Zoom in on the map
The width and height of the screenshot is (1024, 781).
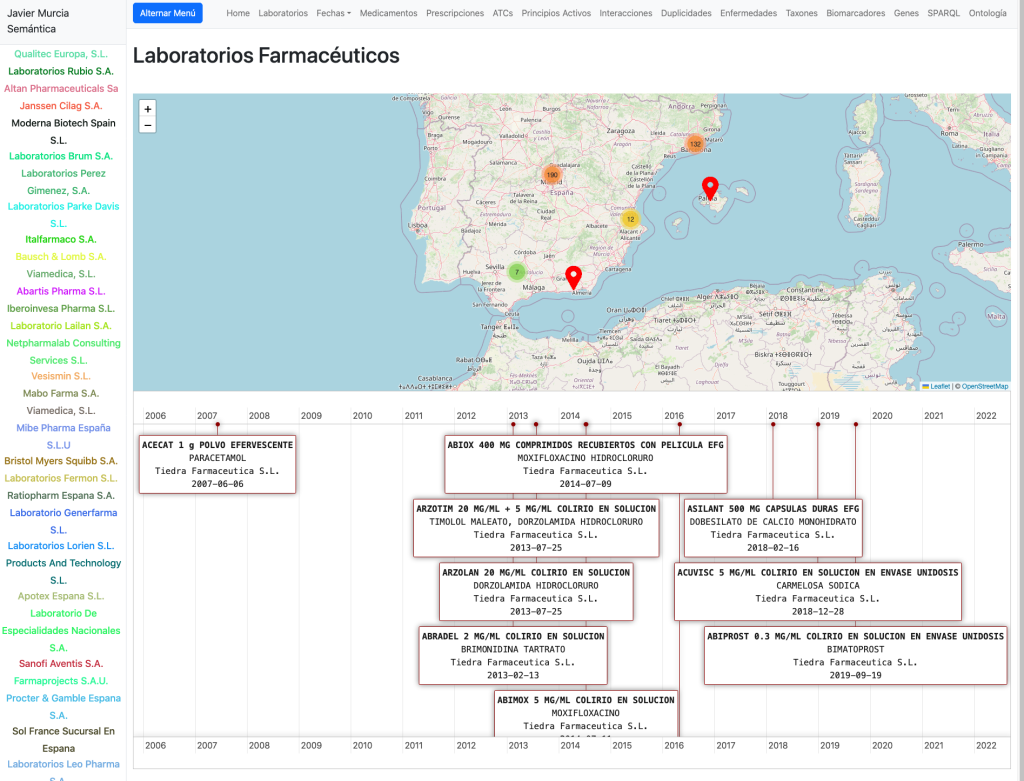pyautogui.click(x=148, y=109)
